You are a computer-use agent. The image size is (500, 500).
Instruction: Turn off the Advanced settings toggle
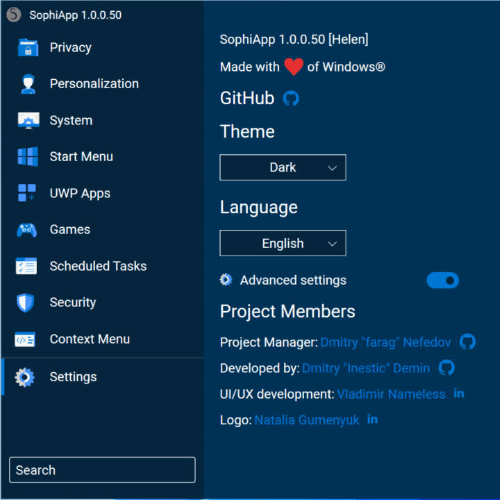443,280
